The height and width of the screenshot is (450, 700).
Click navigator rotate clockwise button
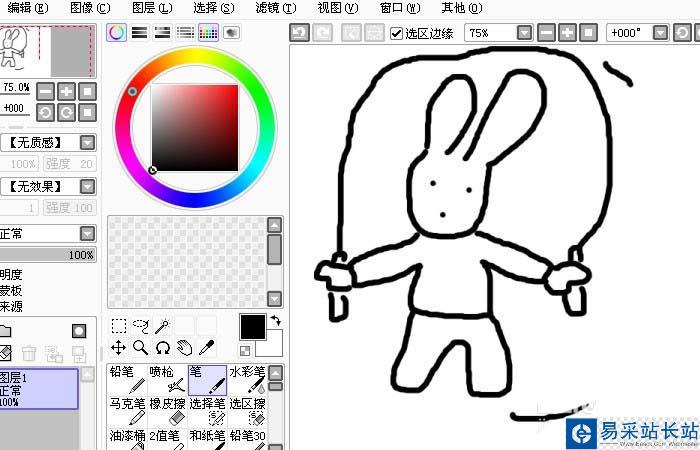[67, 112]
